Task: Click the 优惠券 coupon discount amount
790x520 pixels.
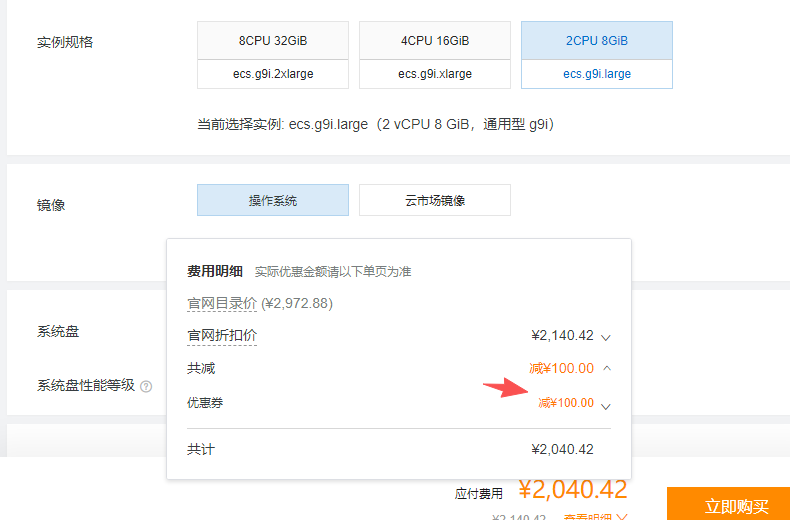Action: coord(566,403)
